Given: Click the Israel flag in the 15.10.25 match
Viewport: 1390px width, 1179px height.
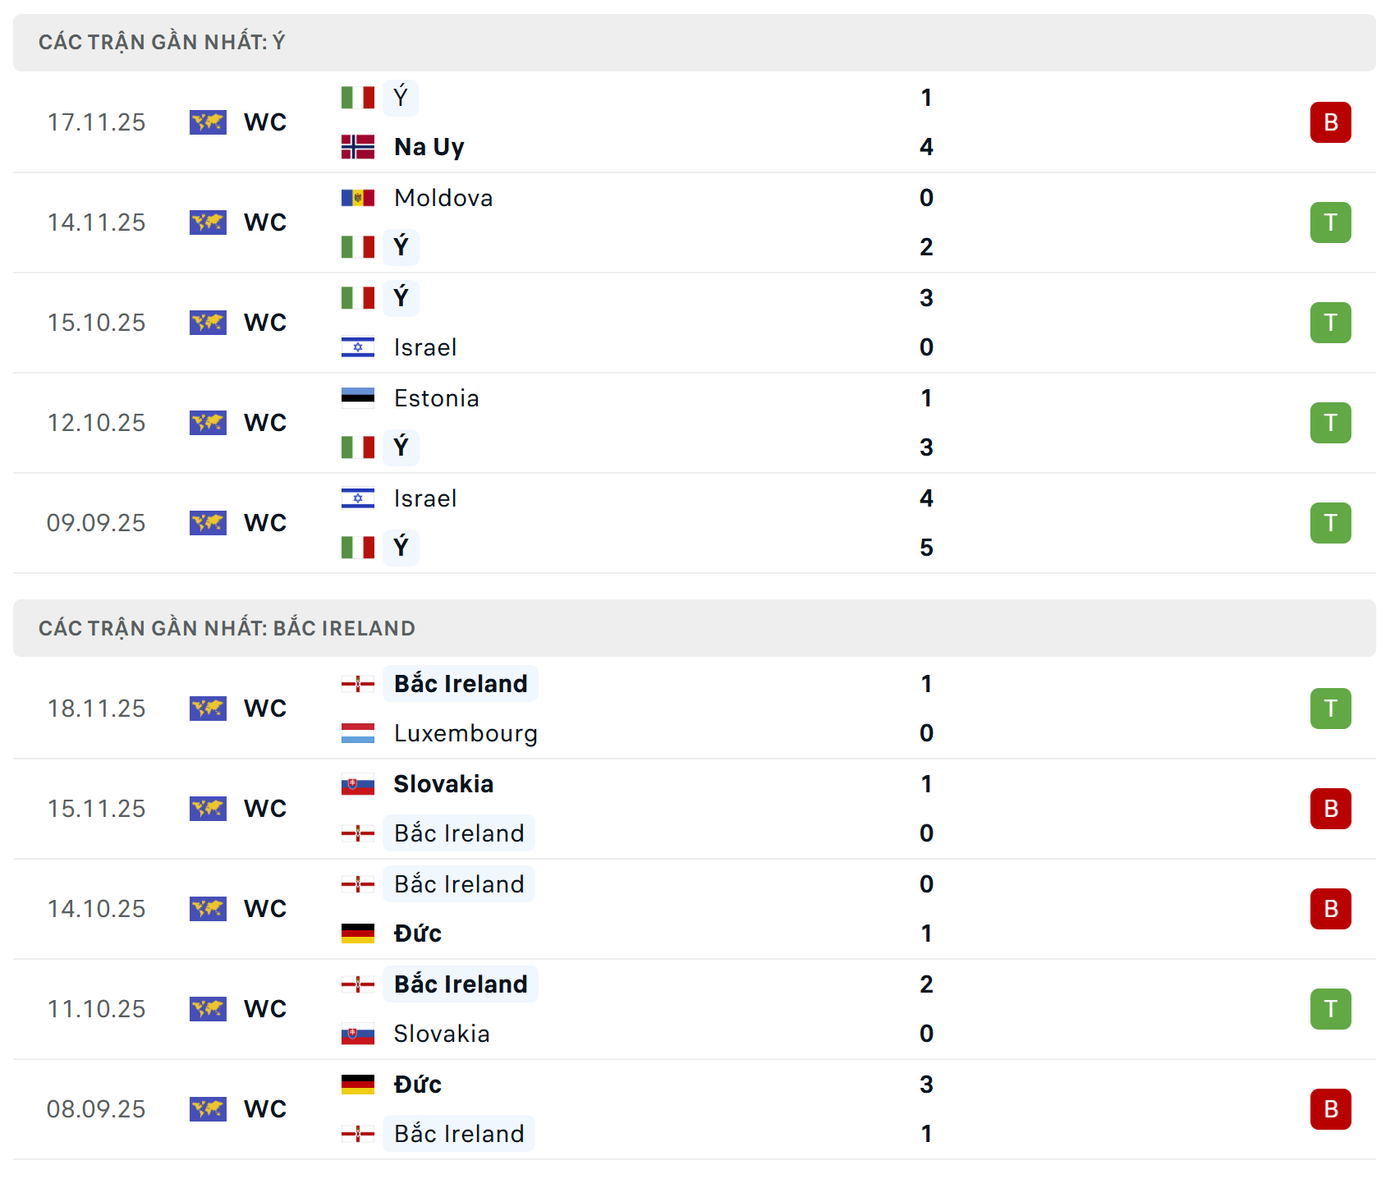Looking at the screenshot, I should [357, 347].
